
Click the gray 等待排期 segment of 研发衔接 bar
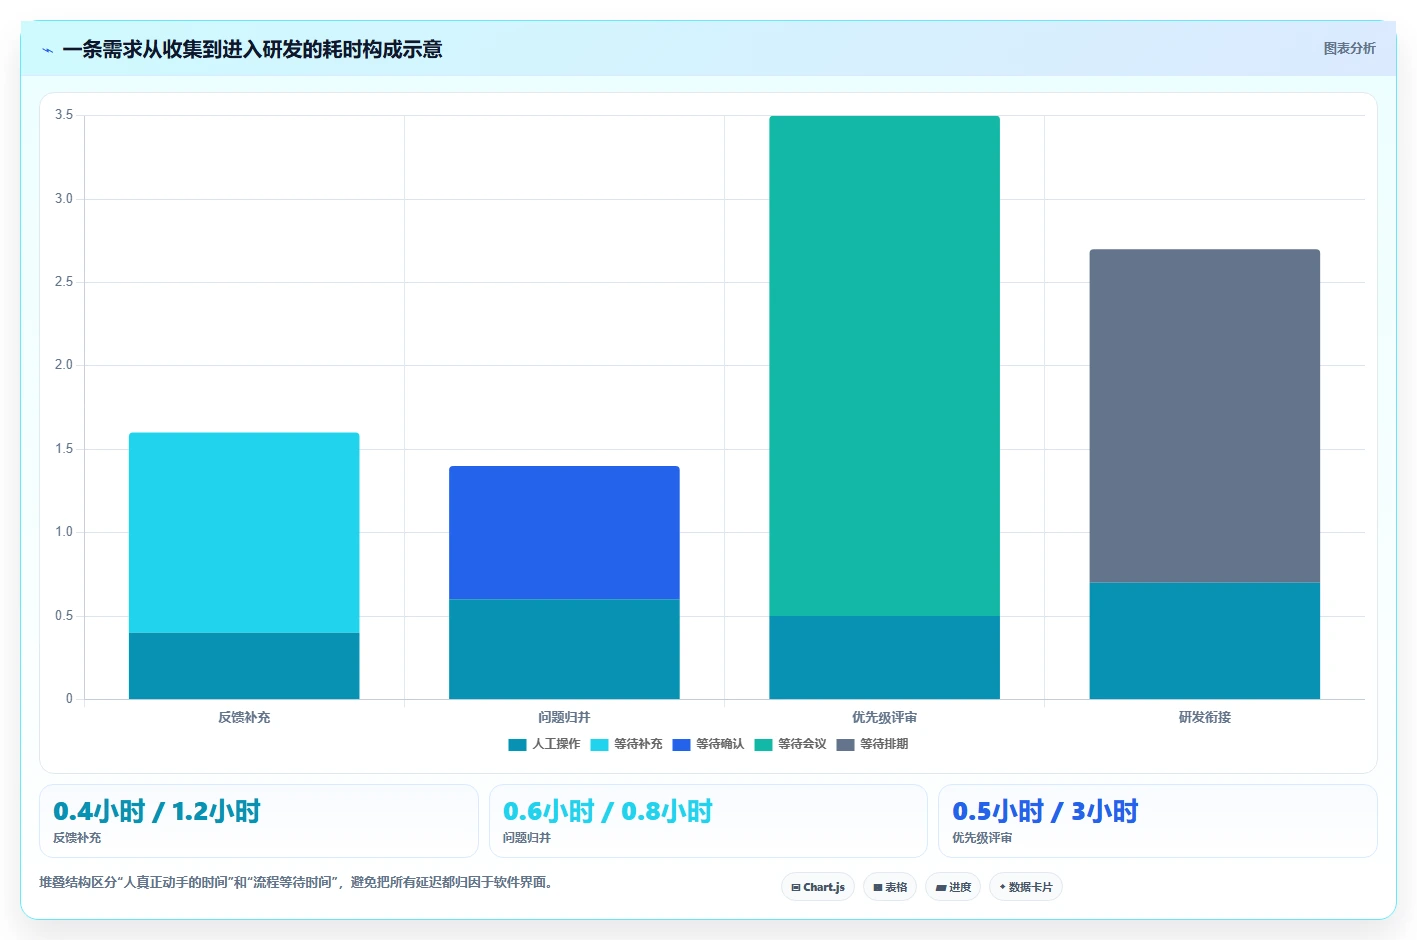coord(1204,415)
